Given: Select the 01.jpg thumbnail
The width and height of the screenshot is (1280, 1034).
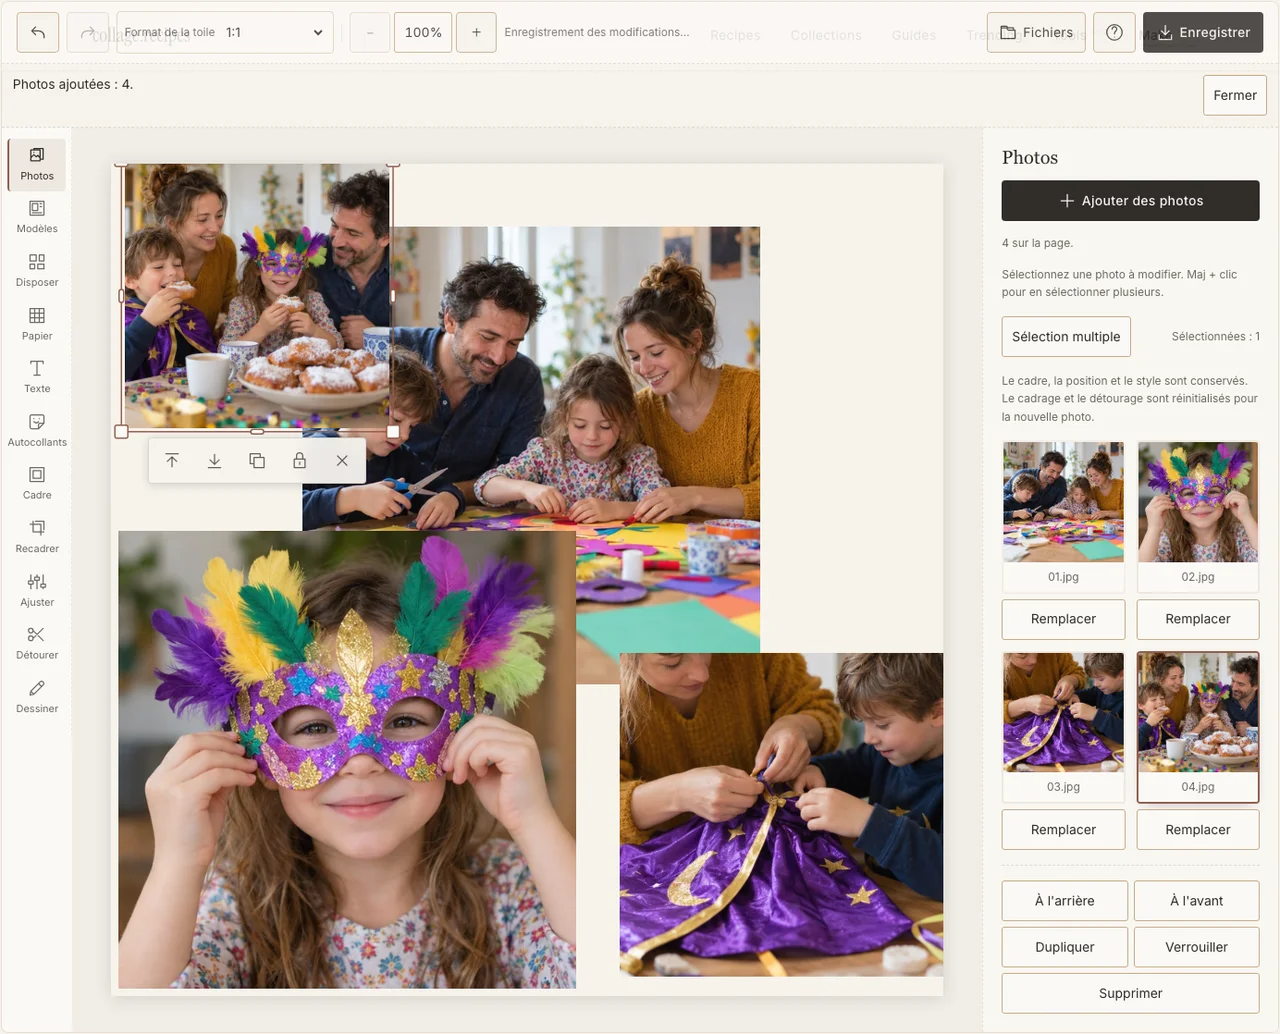Looking at the screenshot, I should tap(1063, 515).
